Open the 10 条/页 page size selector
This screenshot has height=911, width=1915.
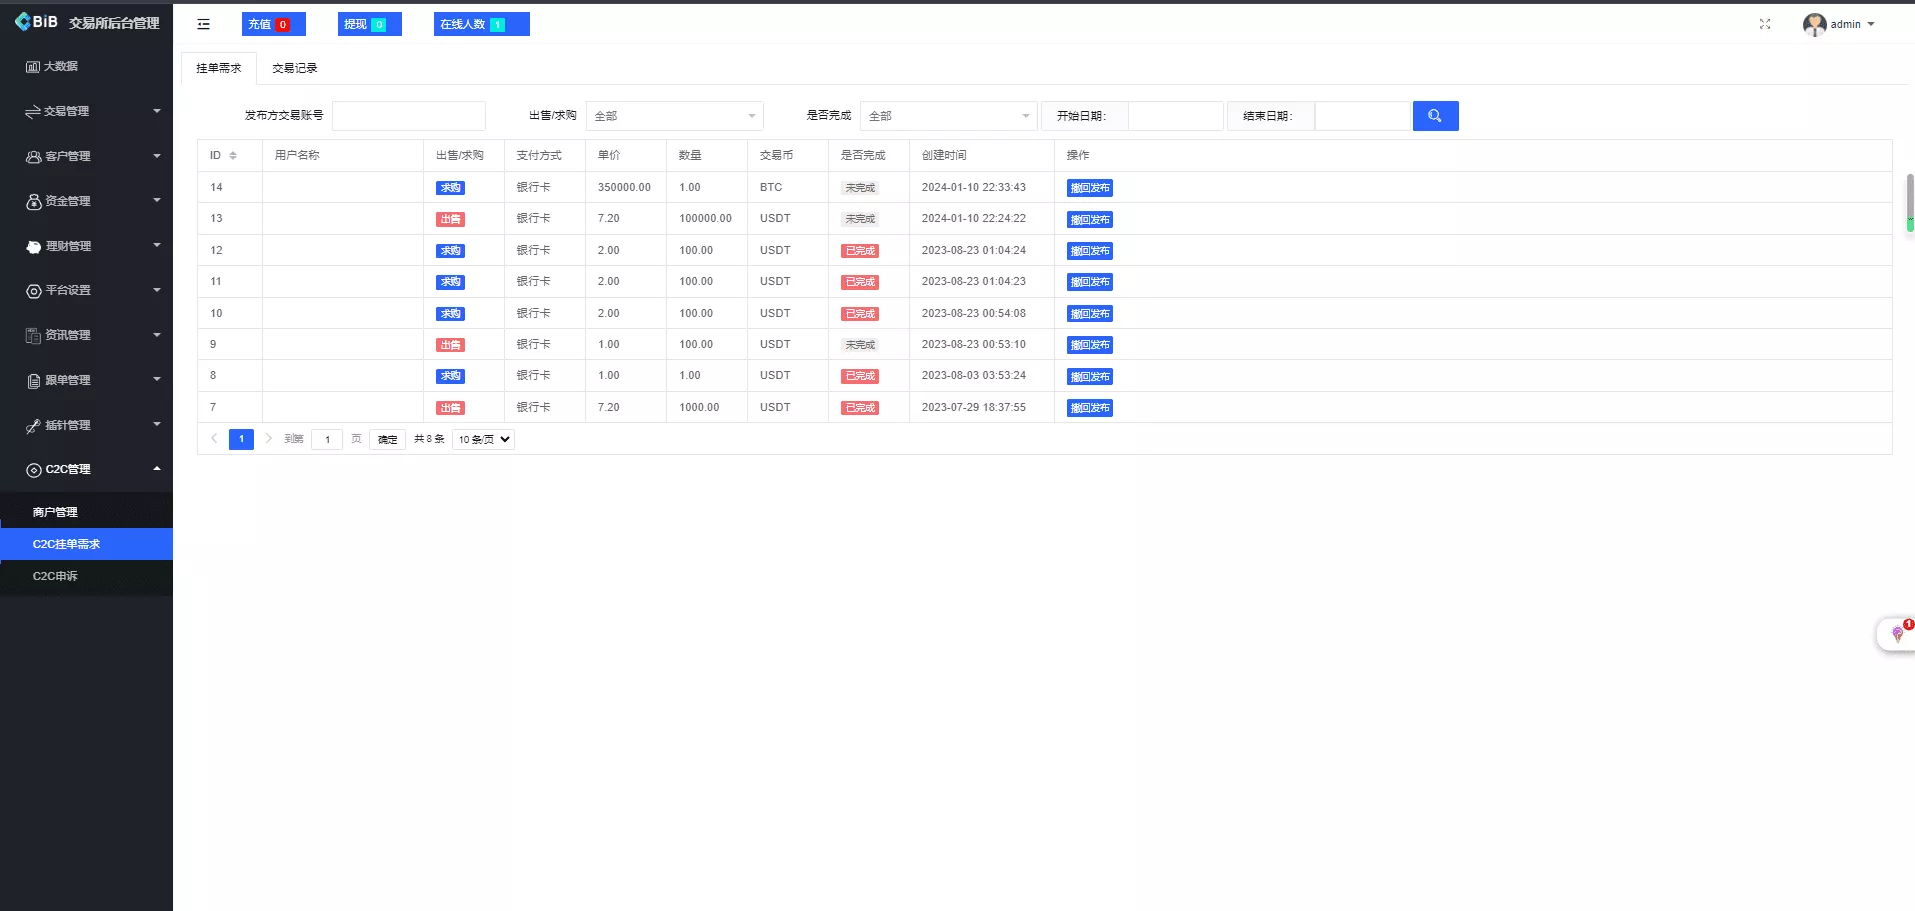click(x=484, y=439)
